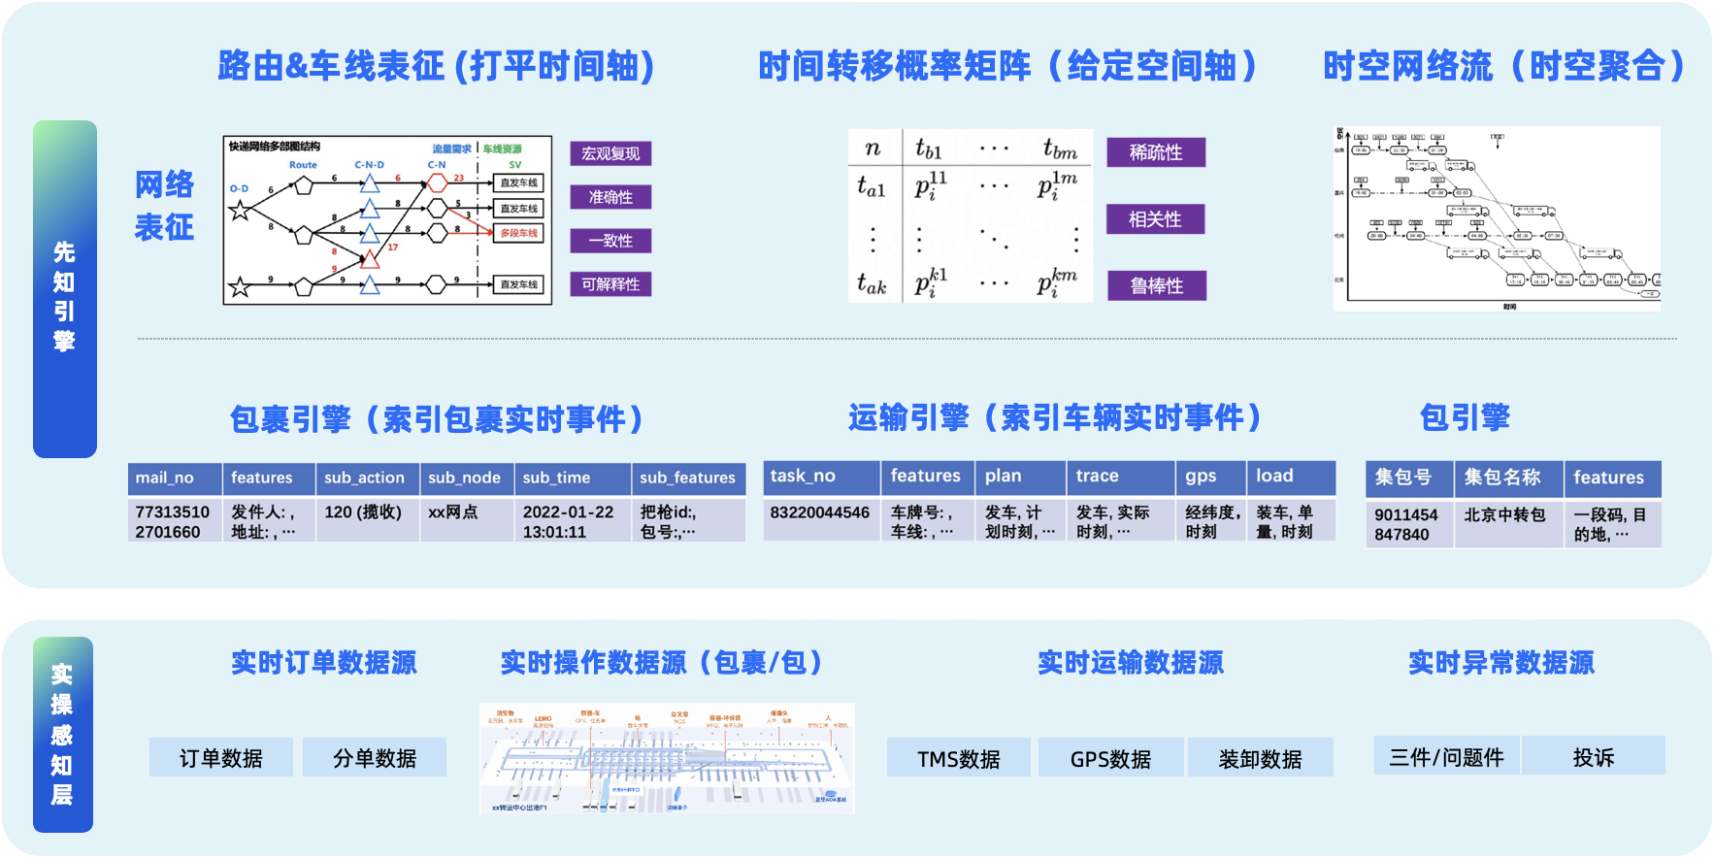Click the 一致性 tag
Image resolution: width=1714 pixels, height=858 pixels.
pyautogui.click(x=611, y=241)
